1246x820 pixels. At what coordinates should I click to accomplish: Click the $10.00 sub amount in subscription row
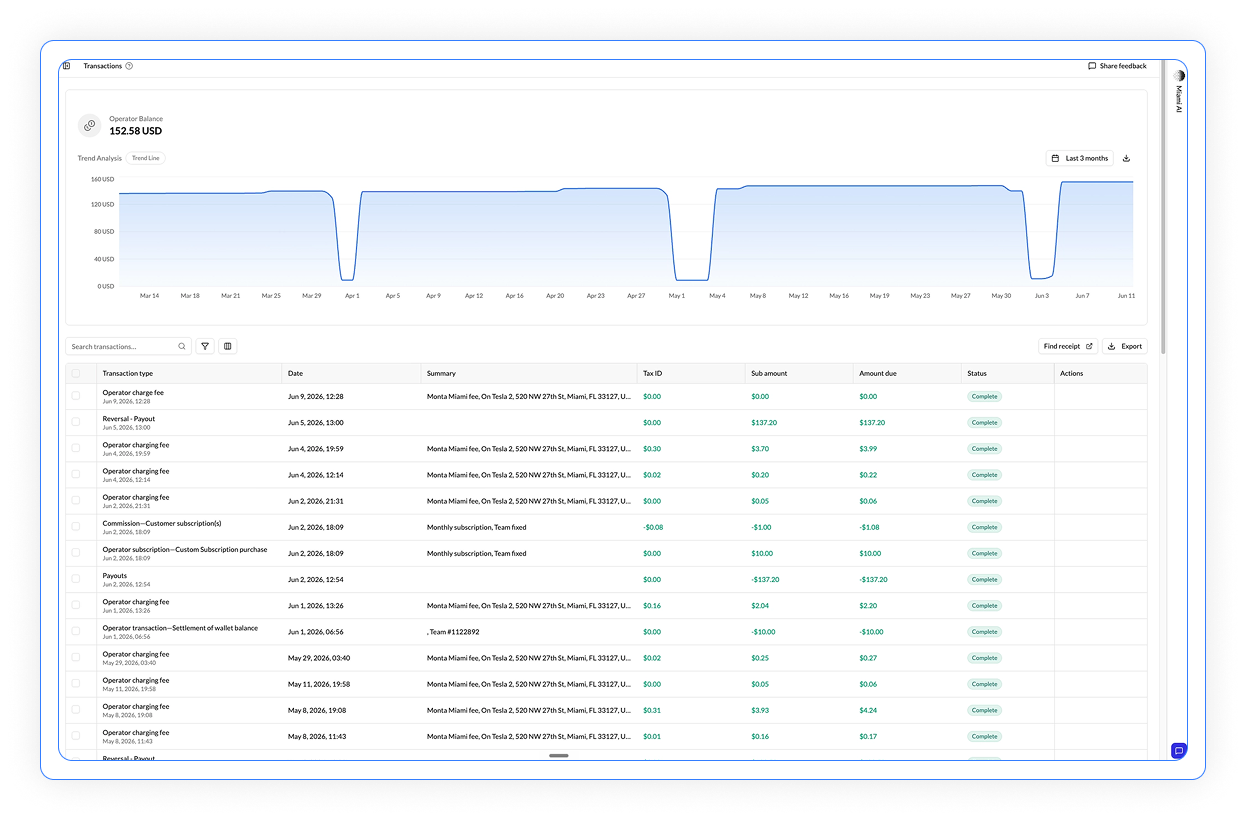click(x=762, y=553)
